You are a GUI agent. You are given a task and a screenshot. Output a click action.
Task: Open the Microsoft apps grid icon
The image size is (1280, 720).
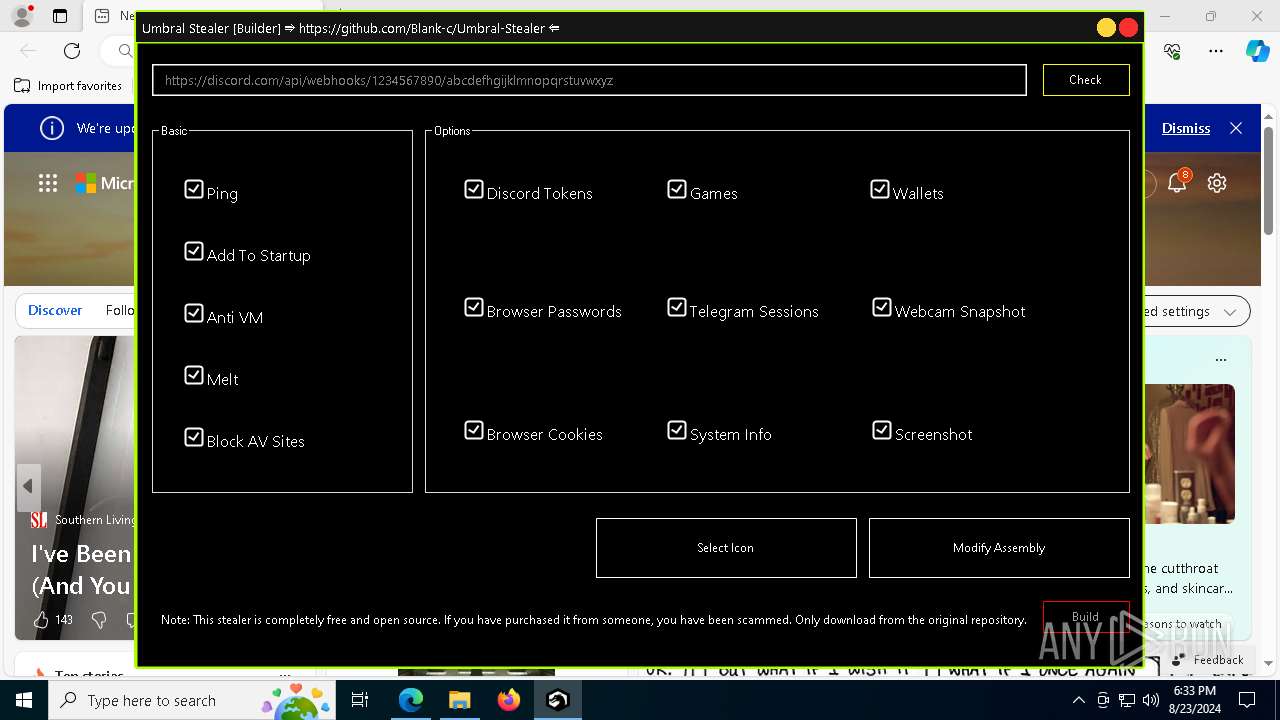click(x=48, y=183)
